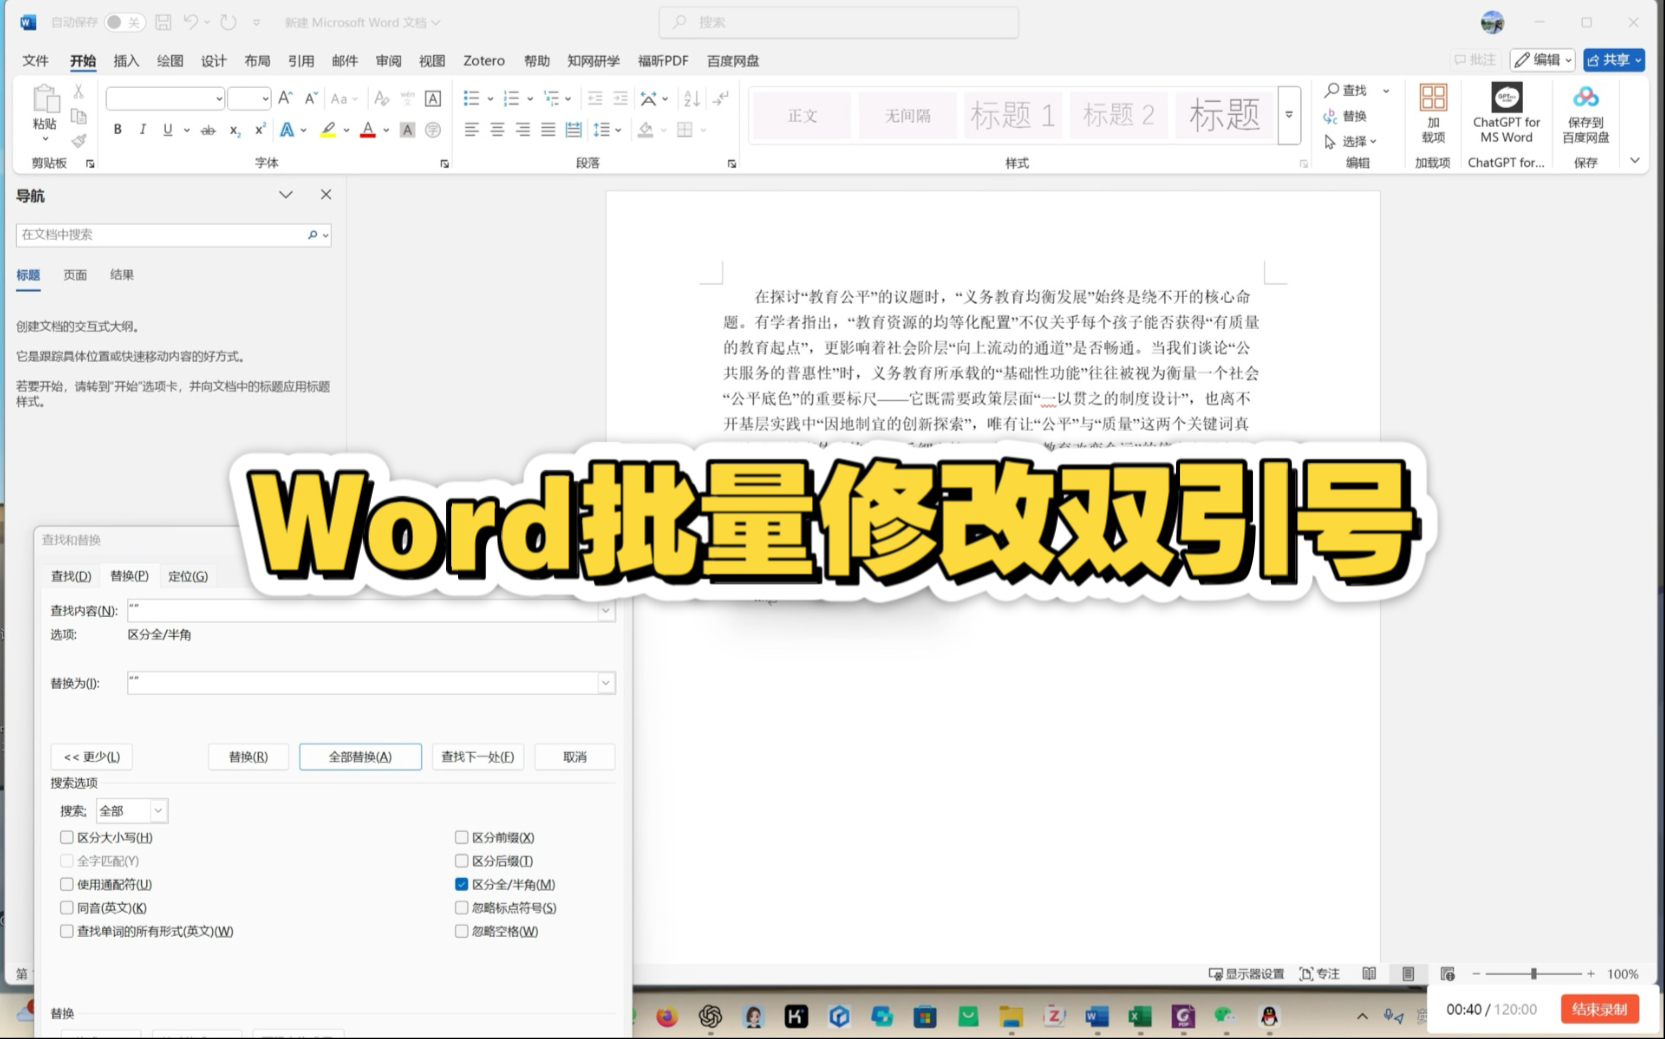Open the font size dropdown
Viewport: 1665px width, 1039px height.
click(x=264, y=98)
